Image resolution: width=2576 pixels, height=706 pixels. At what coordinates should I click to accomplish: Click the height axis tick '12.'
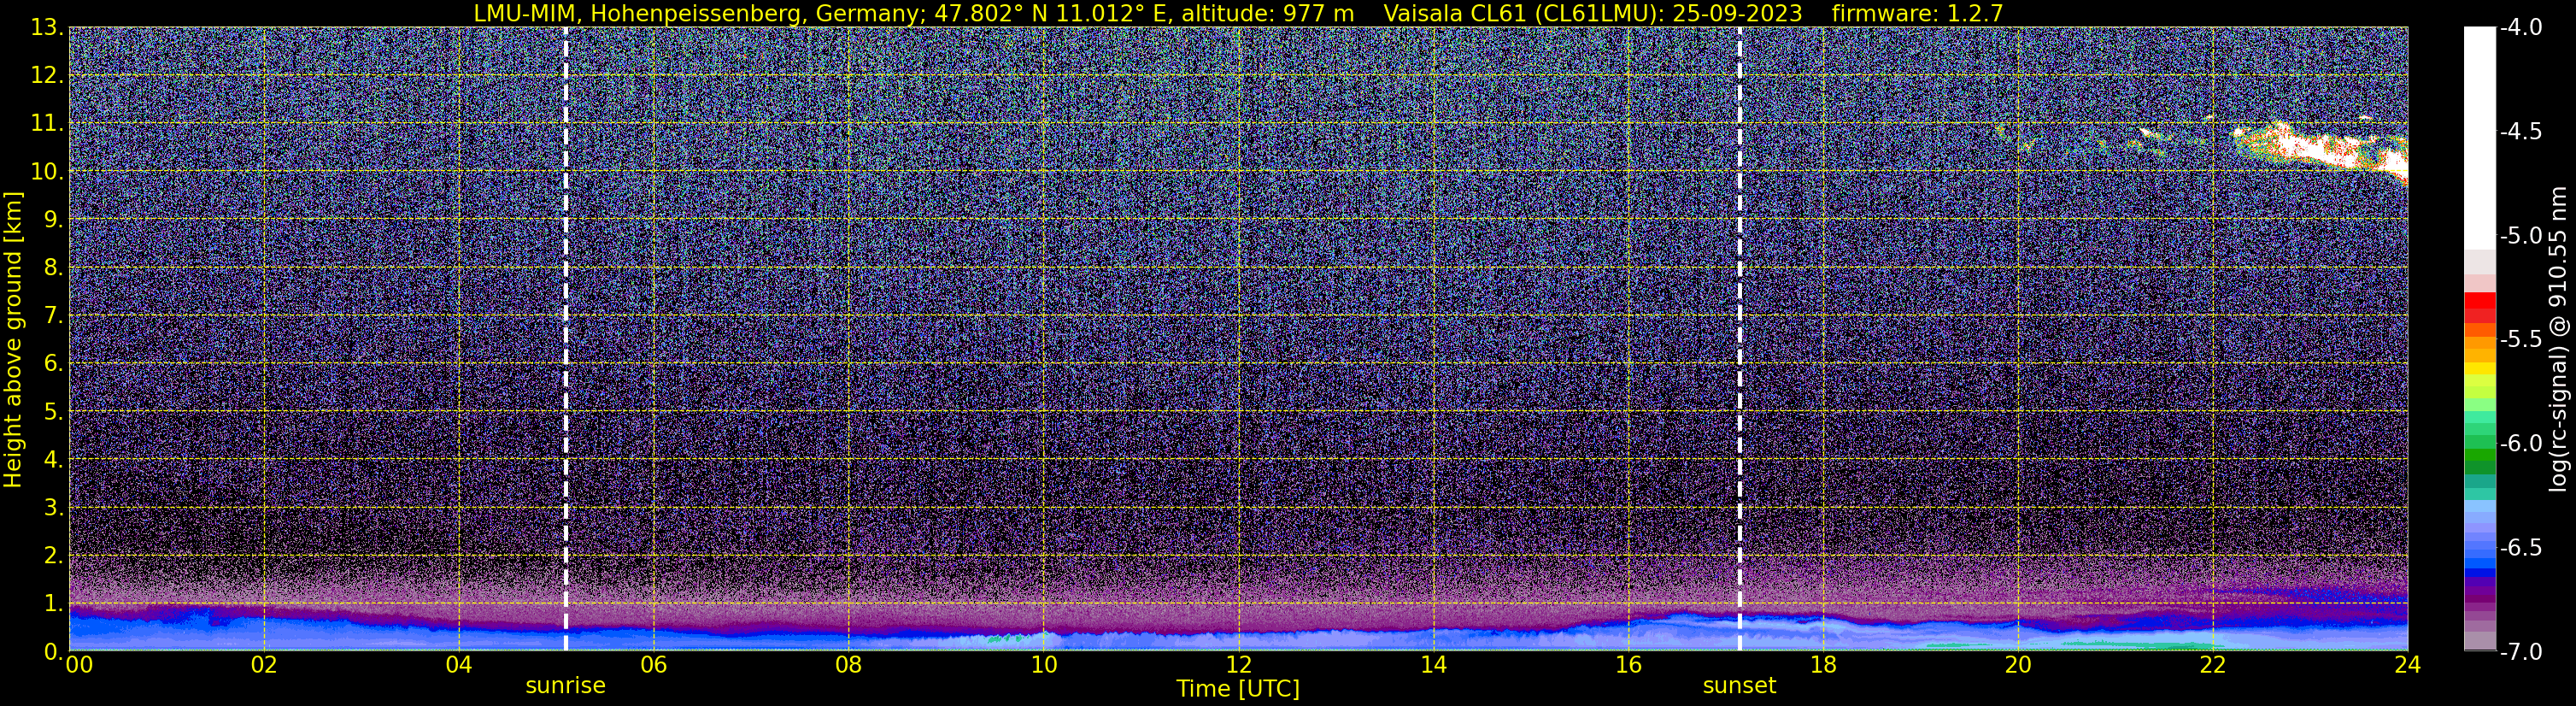pos(47,76)
